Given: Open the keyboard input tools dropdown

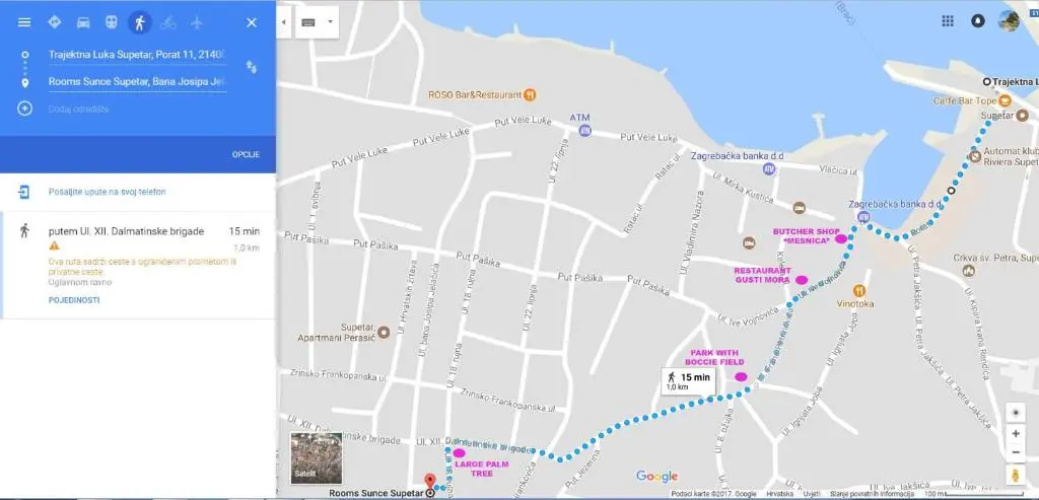Looking at the screenshot, I should 317,23.
